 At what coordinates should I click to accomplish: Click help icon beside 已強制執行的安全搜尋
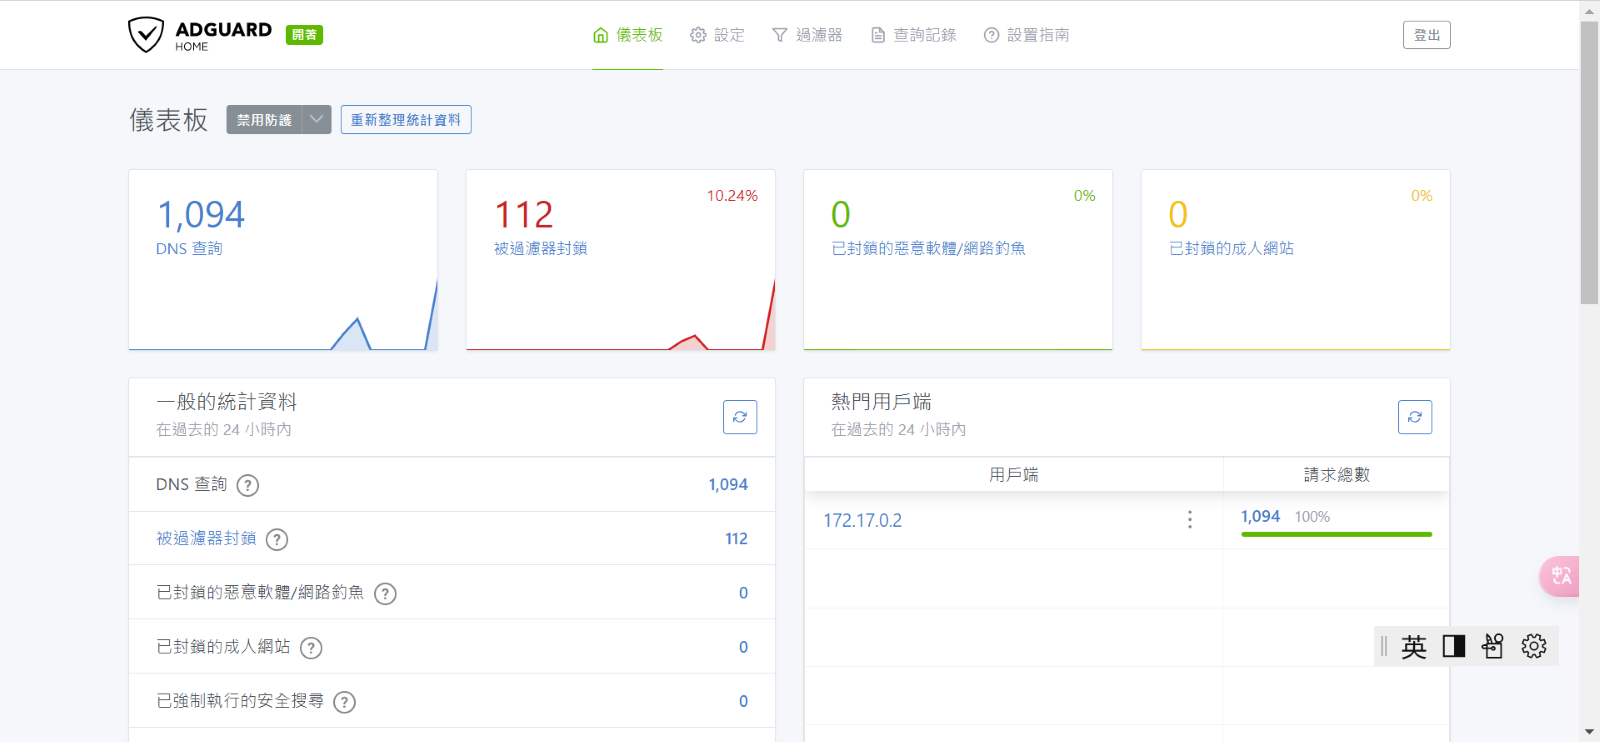(344, 701)
